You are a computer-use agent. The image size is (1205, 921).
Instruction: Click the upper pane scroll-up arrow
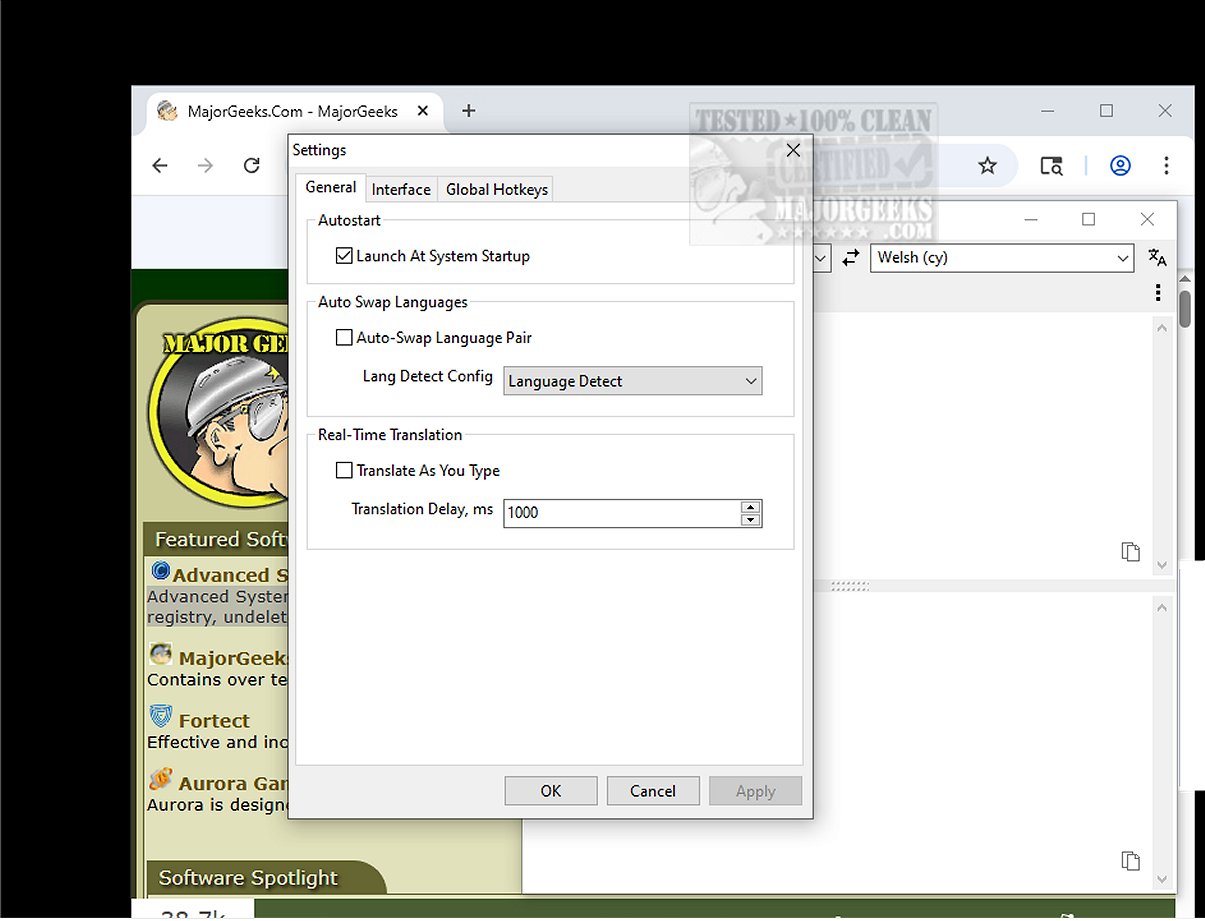coord(1162,328)
